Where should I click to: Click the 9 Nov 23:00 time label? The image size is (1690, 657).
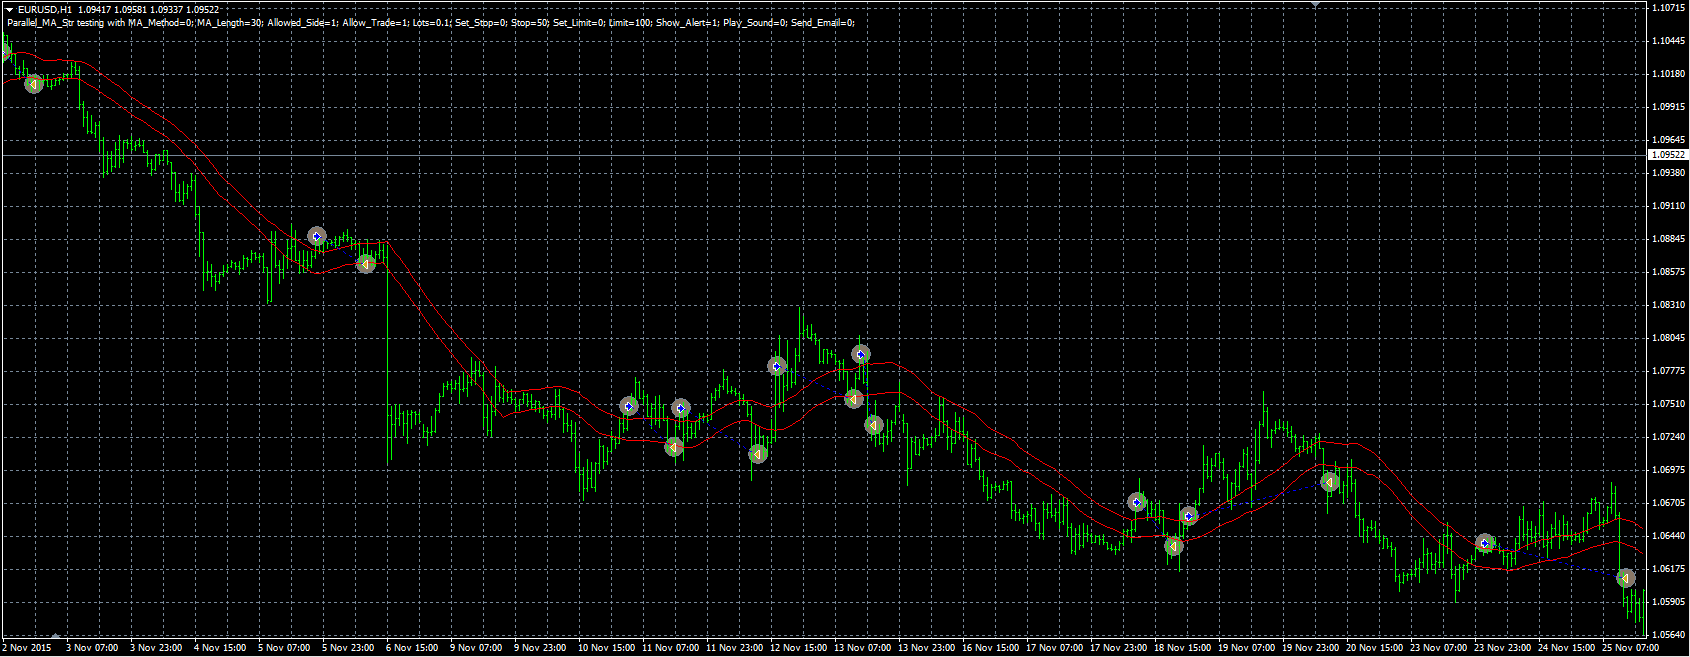[540, 648]
